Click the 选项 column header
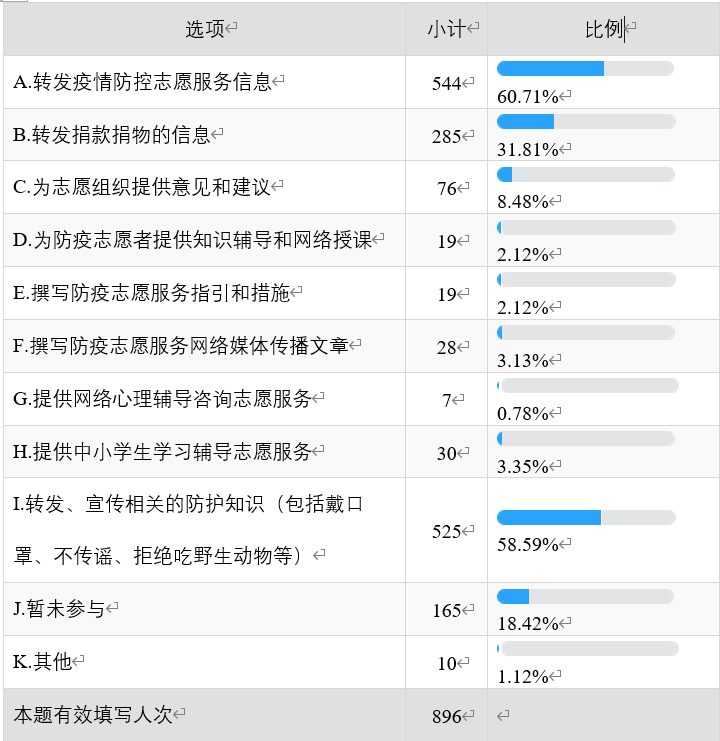The height and width of the screenshot is (741, 720). pos(205,29)
